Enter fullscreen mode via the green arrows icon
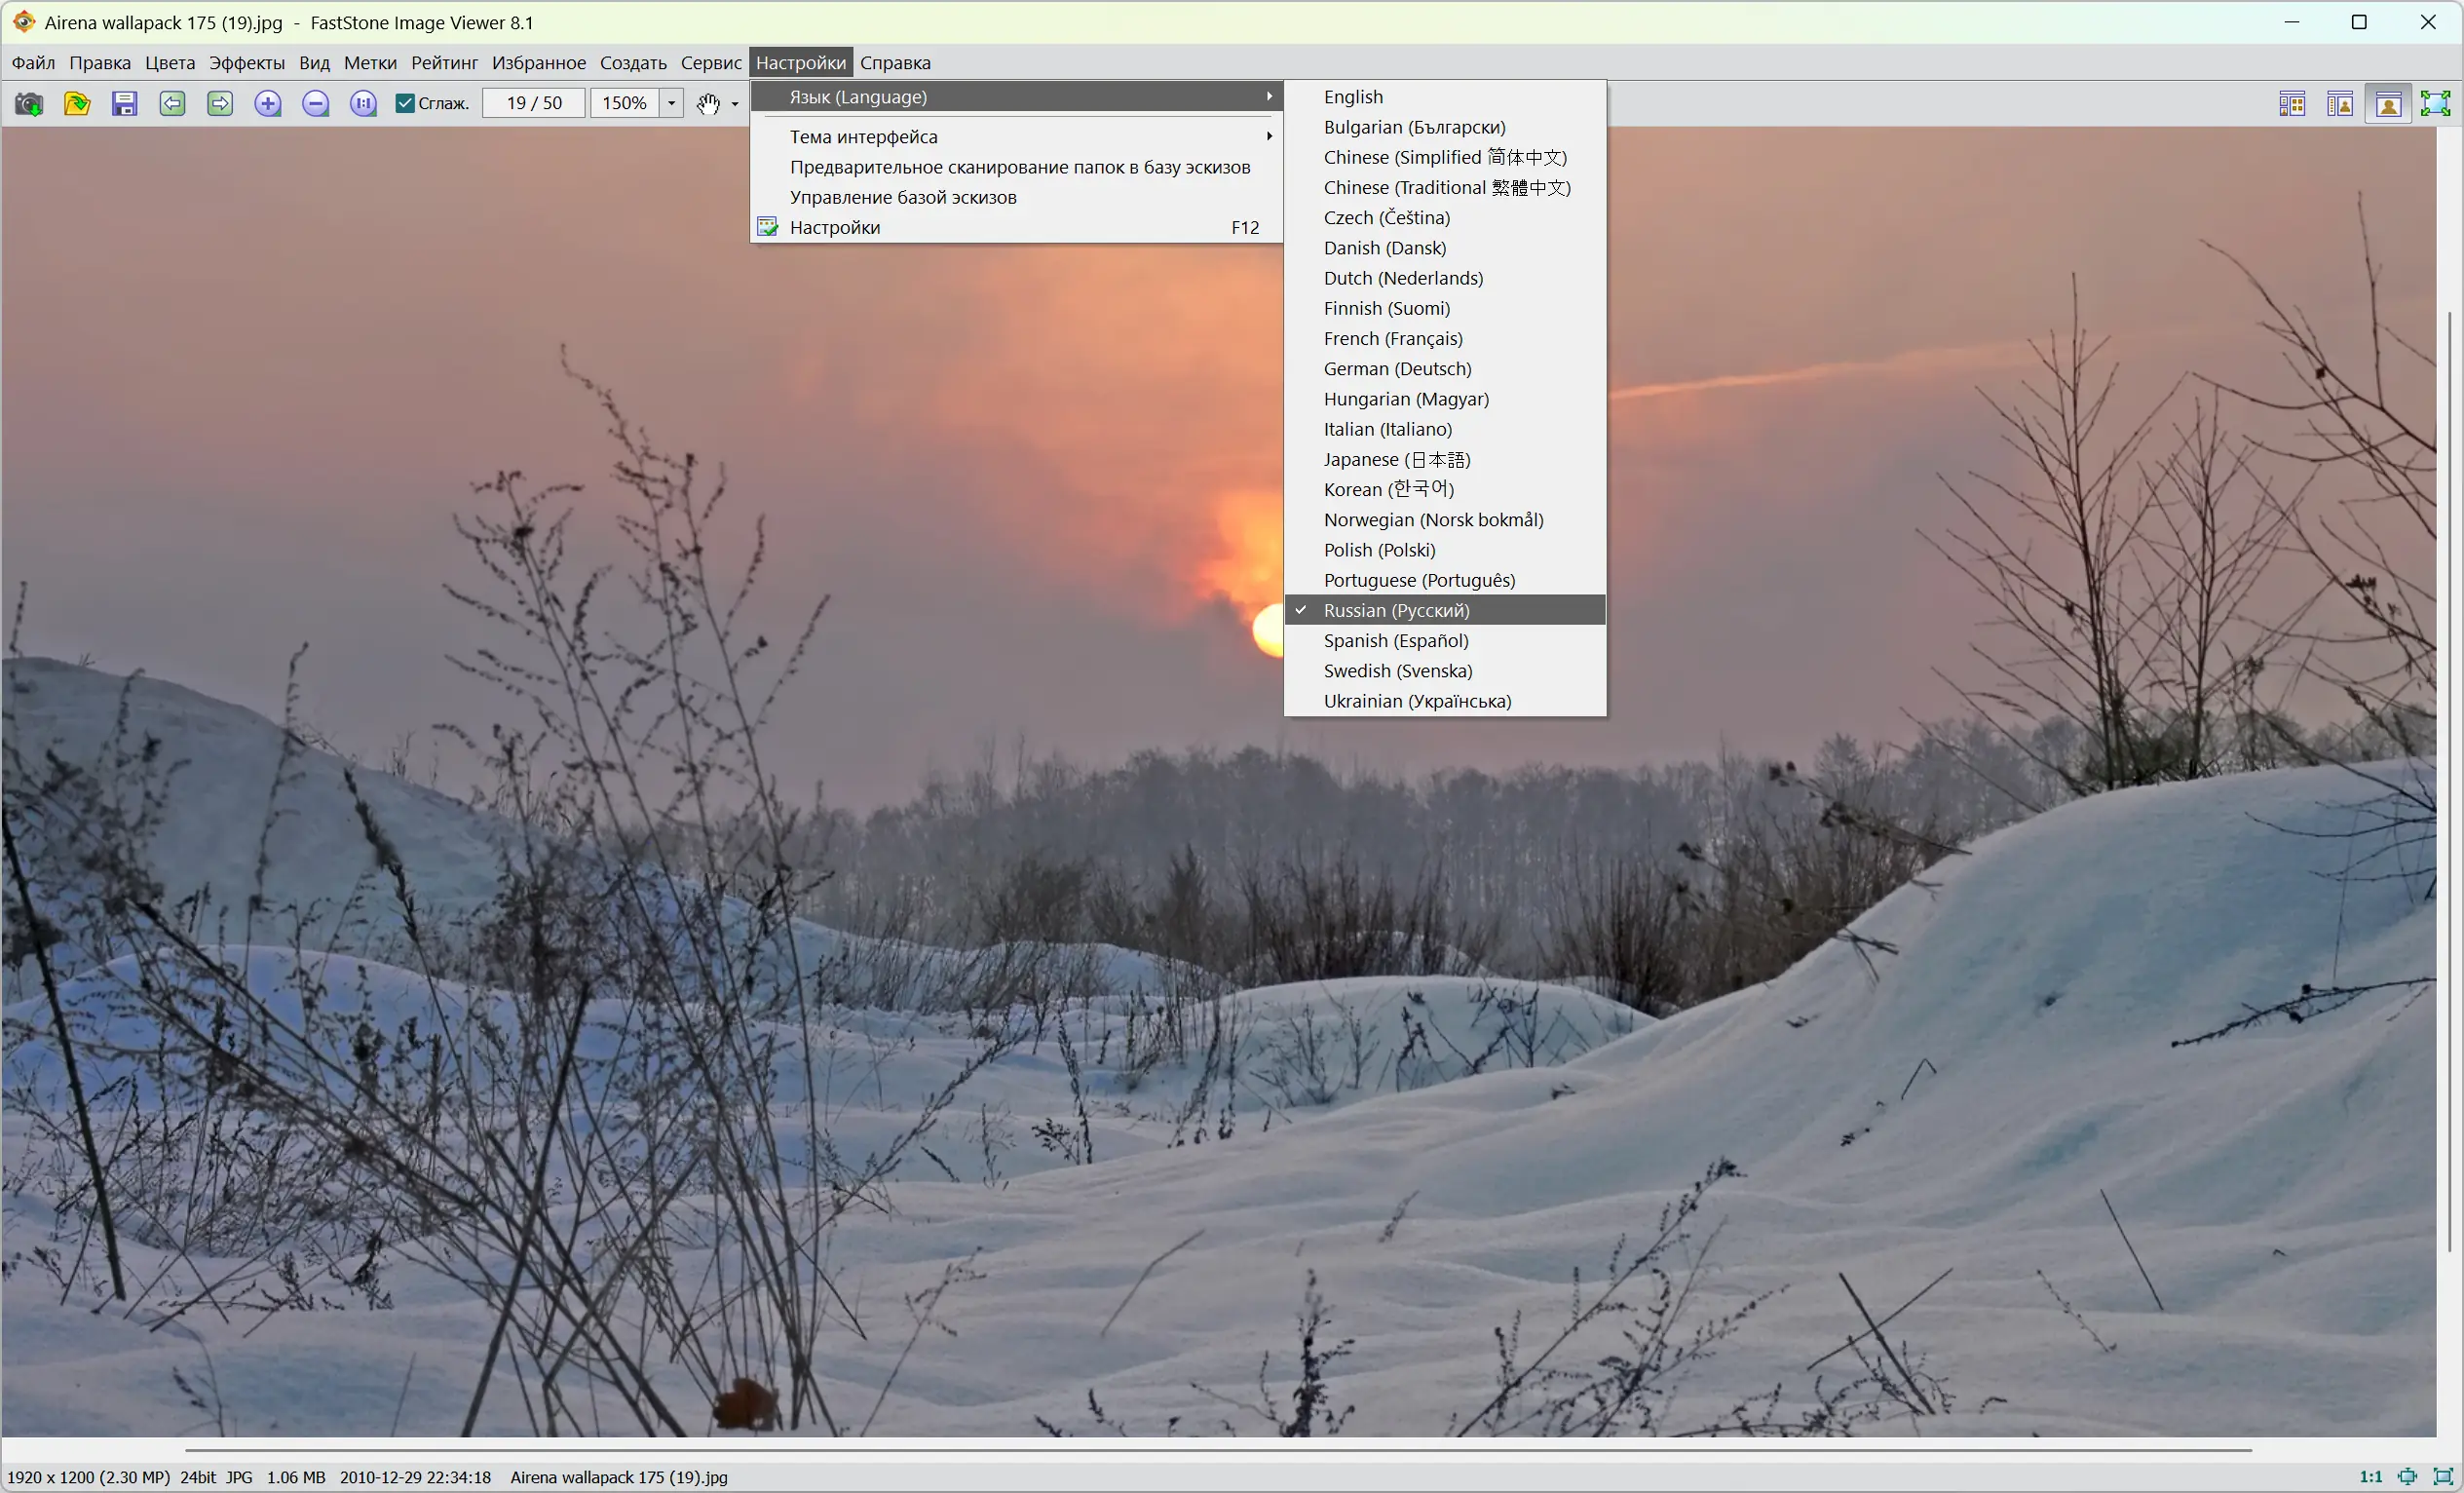The height and width of the screenshot is (1493, 2464). (x=2437, y=103)
